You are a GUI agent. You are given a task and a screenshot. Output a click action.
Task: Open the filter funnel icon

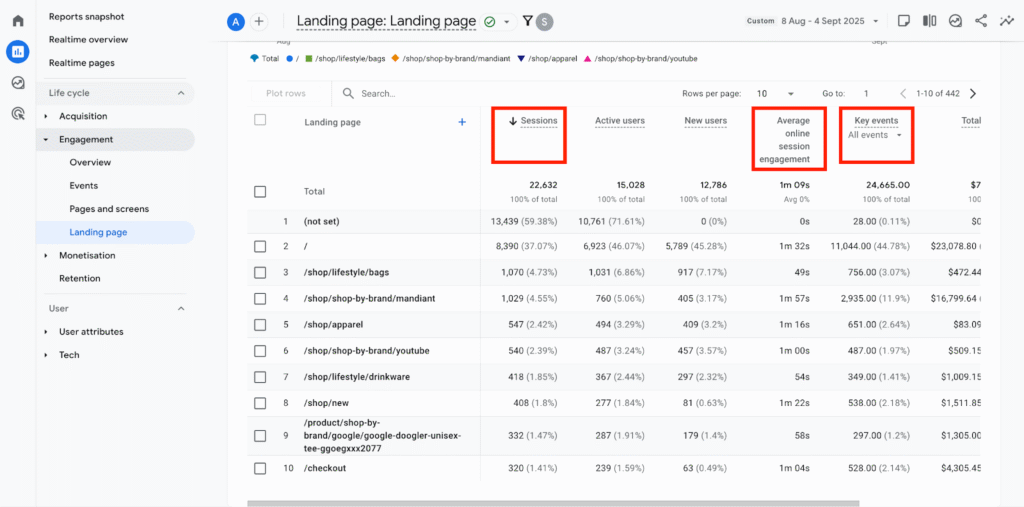coord(528,22)
